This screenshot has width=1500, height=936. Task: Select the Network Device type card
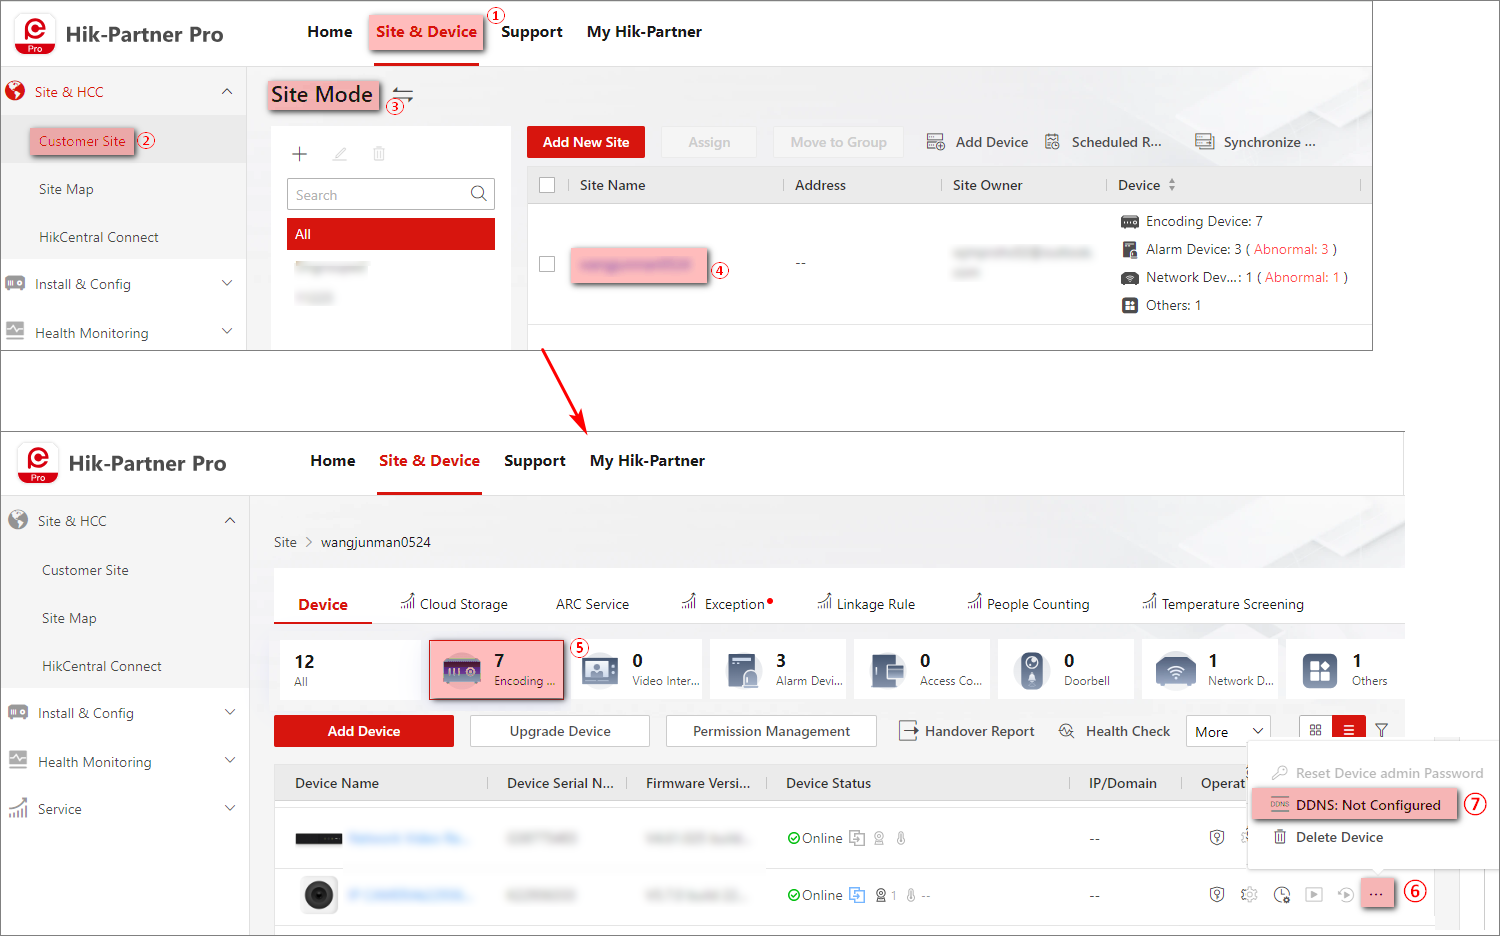coord(1210,670)
